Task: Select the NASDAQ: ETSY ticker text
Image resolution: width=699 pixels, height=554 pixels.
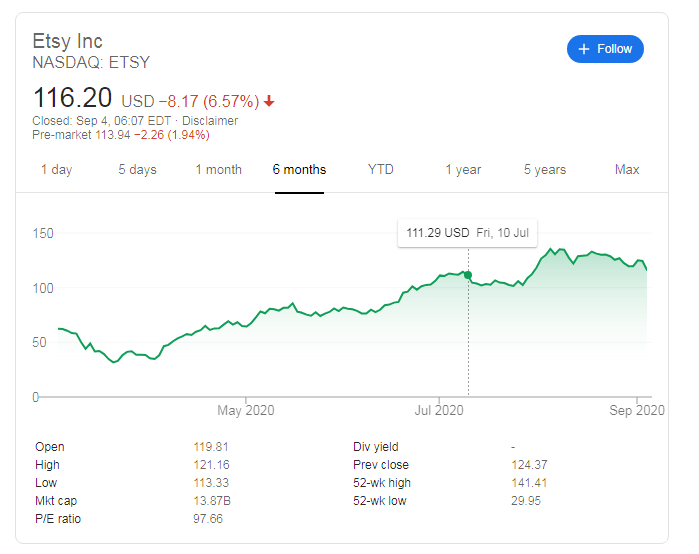Action: [91, 62]
